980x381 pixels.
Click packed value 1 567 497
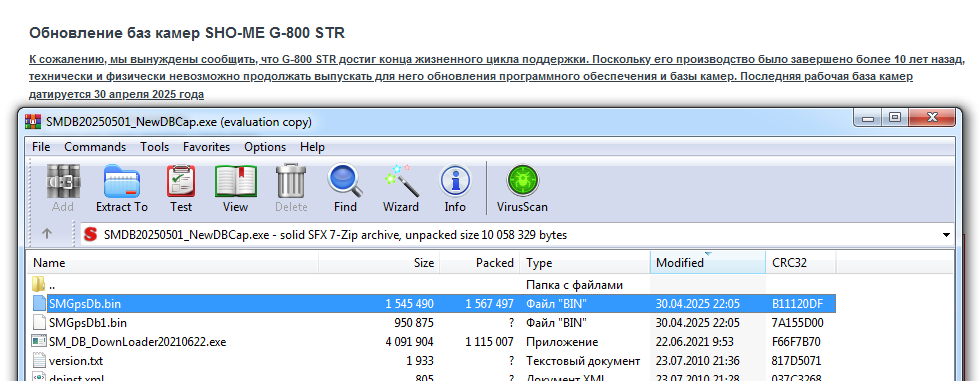tap(489, 304)
